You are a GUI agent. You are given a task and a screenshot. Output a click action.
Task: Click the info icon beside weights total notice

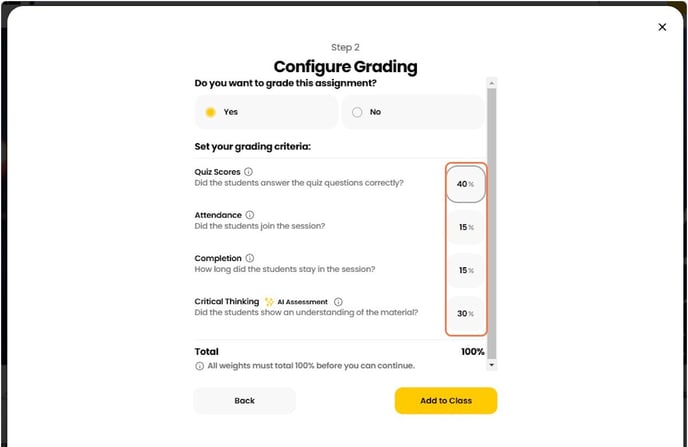tap(199, 366)
